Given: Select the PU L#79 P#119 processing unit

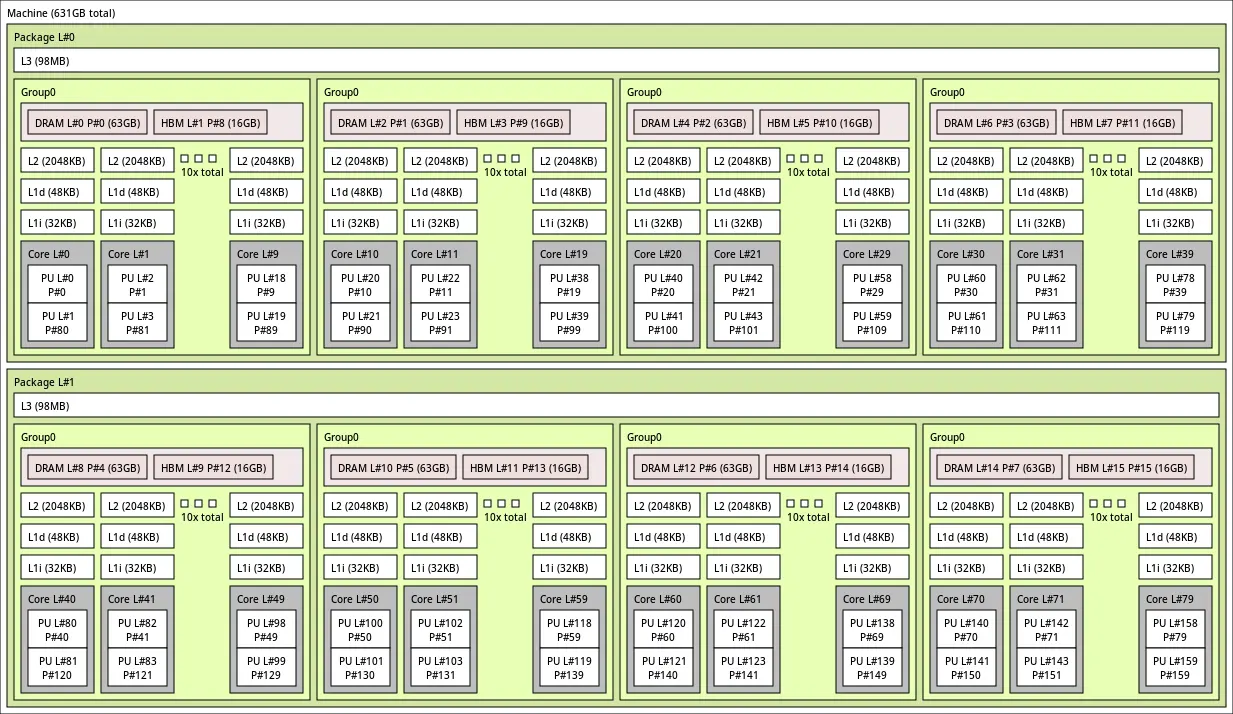Looking at the screenshot, I should click(x=1175, y=323).
